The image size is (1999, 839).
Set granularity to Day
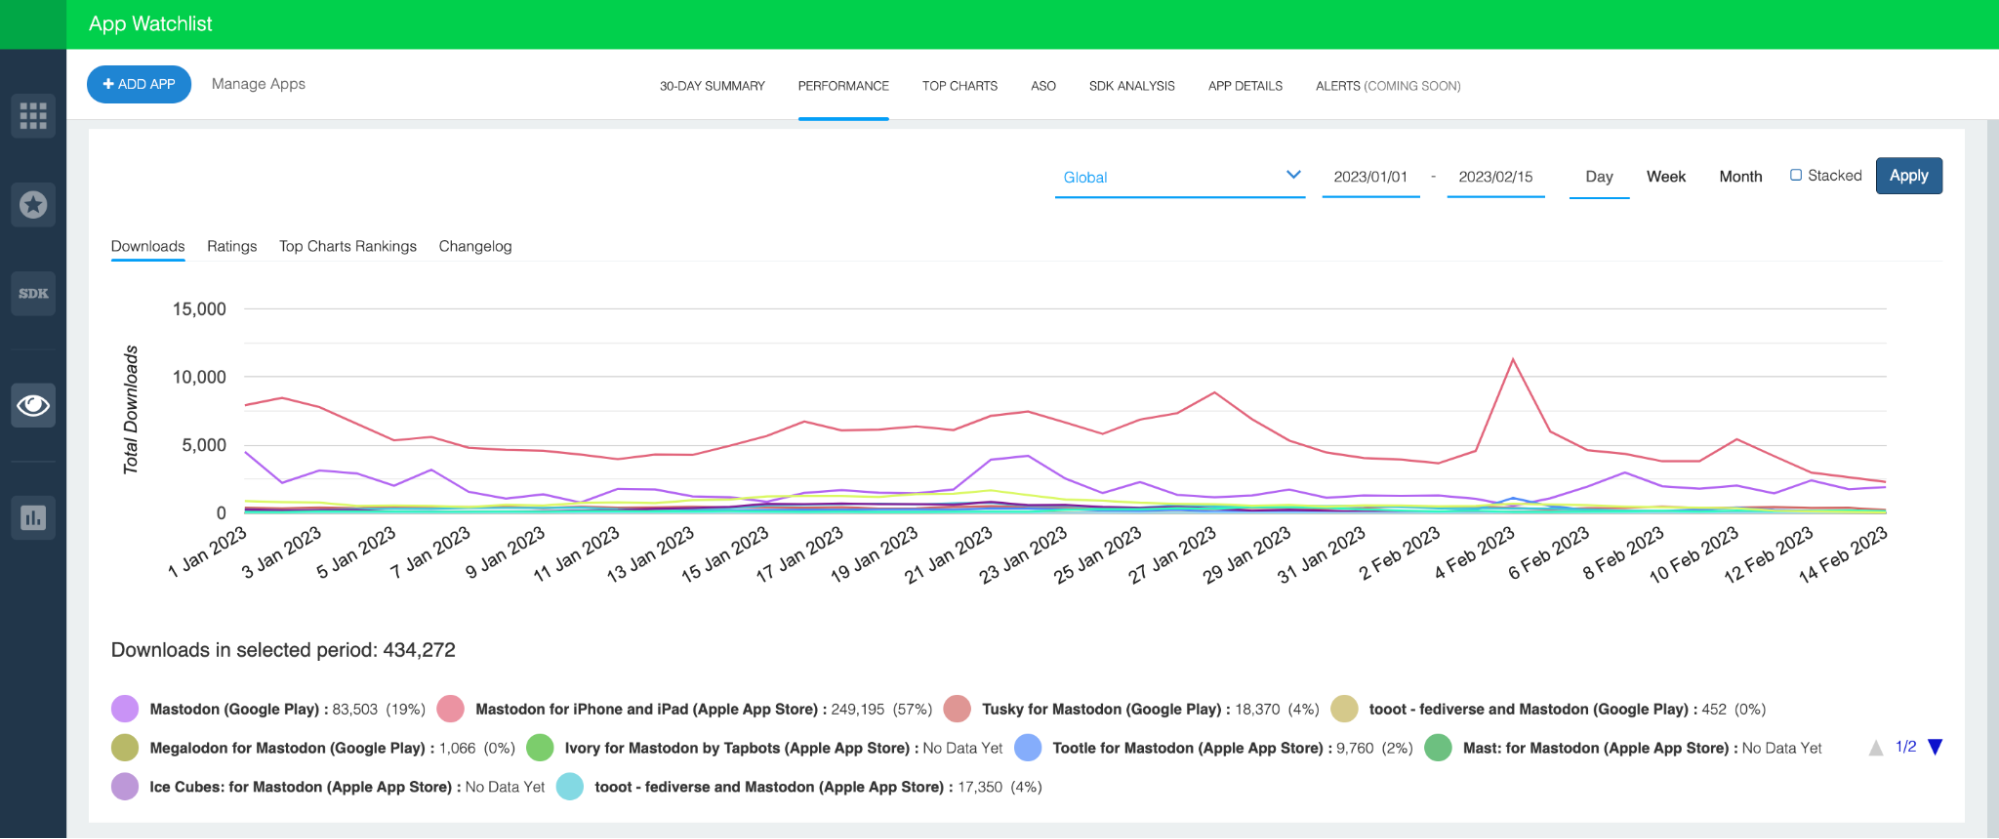pos(1599,177)
